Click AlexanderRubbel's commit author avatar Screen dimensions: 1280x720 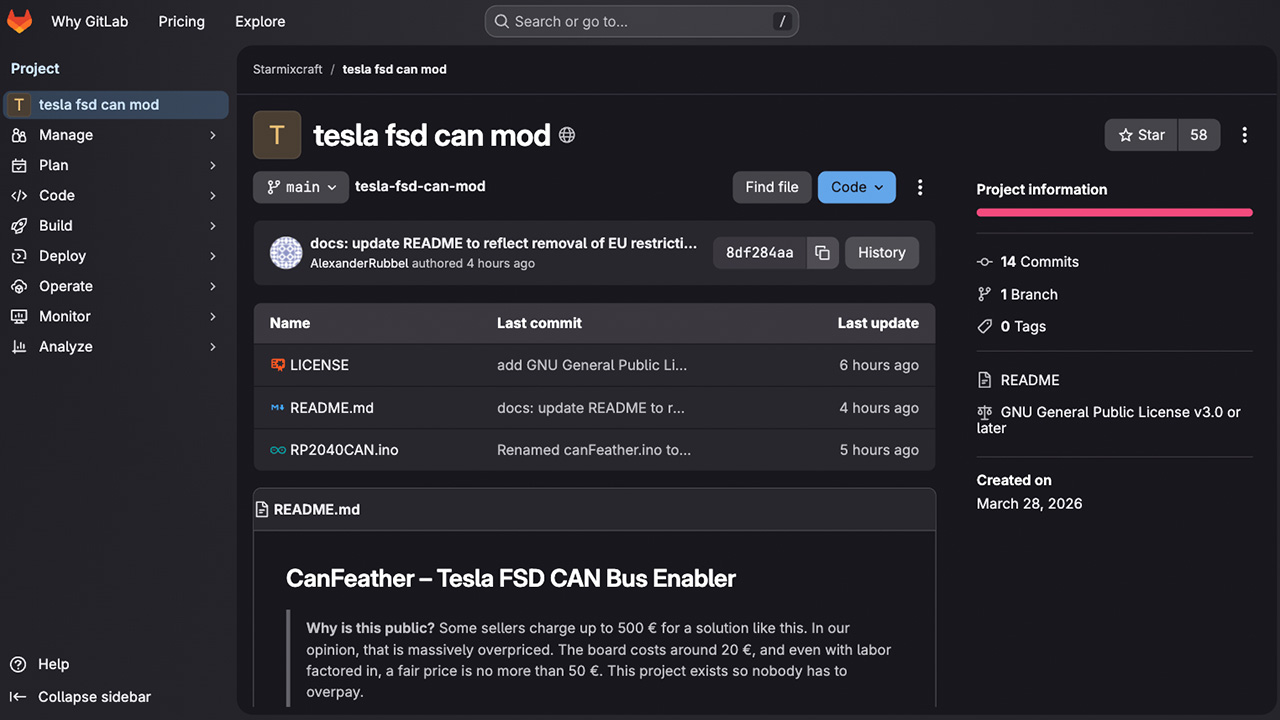click(286, 253)
